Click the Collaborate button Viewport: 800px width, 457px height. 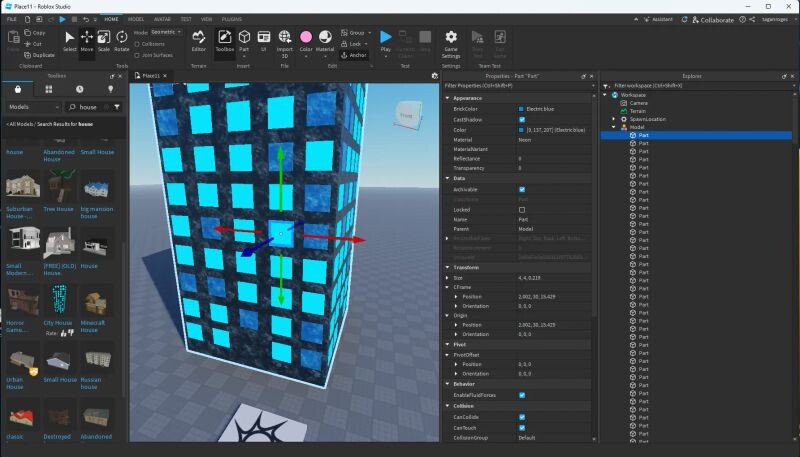point(711,19)
